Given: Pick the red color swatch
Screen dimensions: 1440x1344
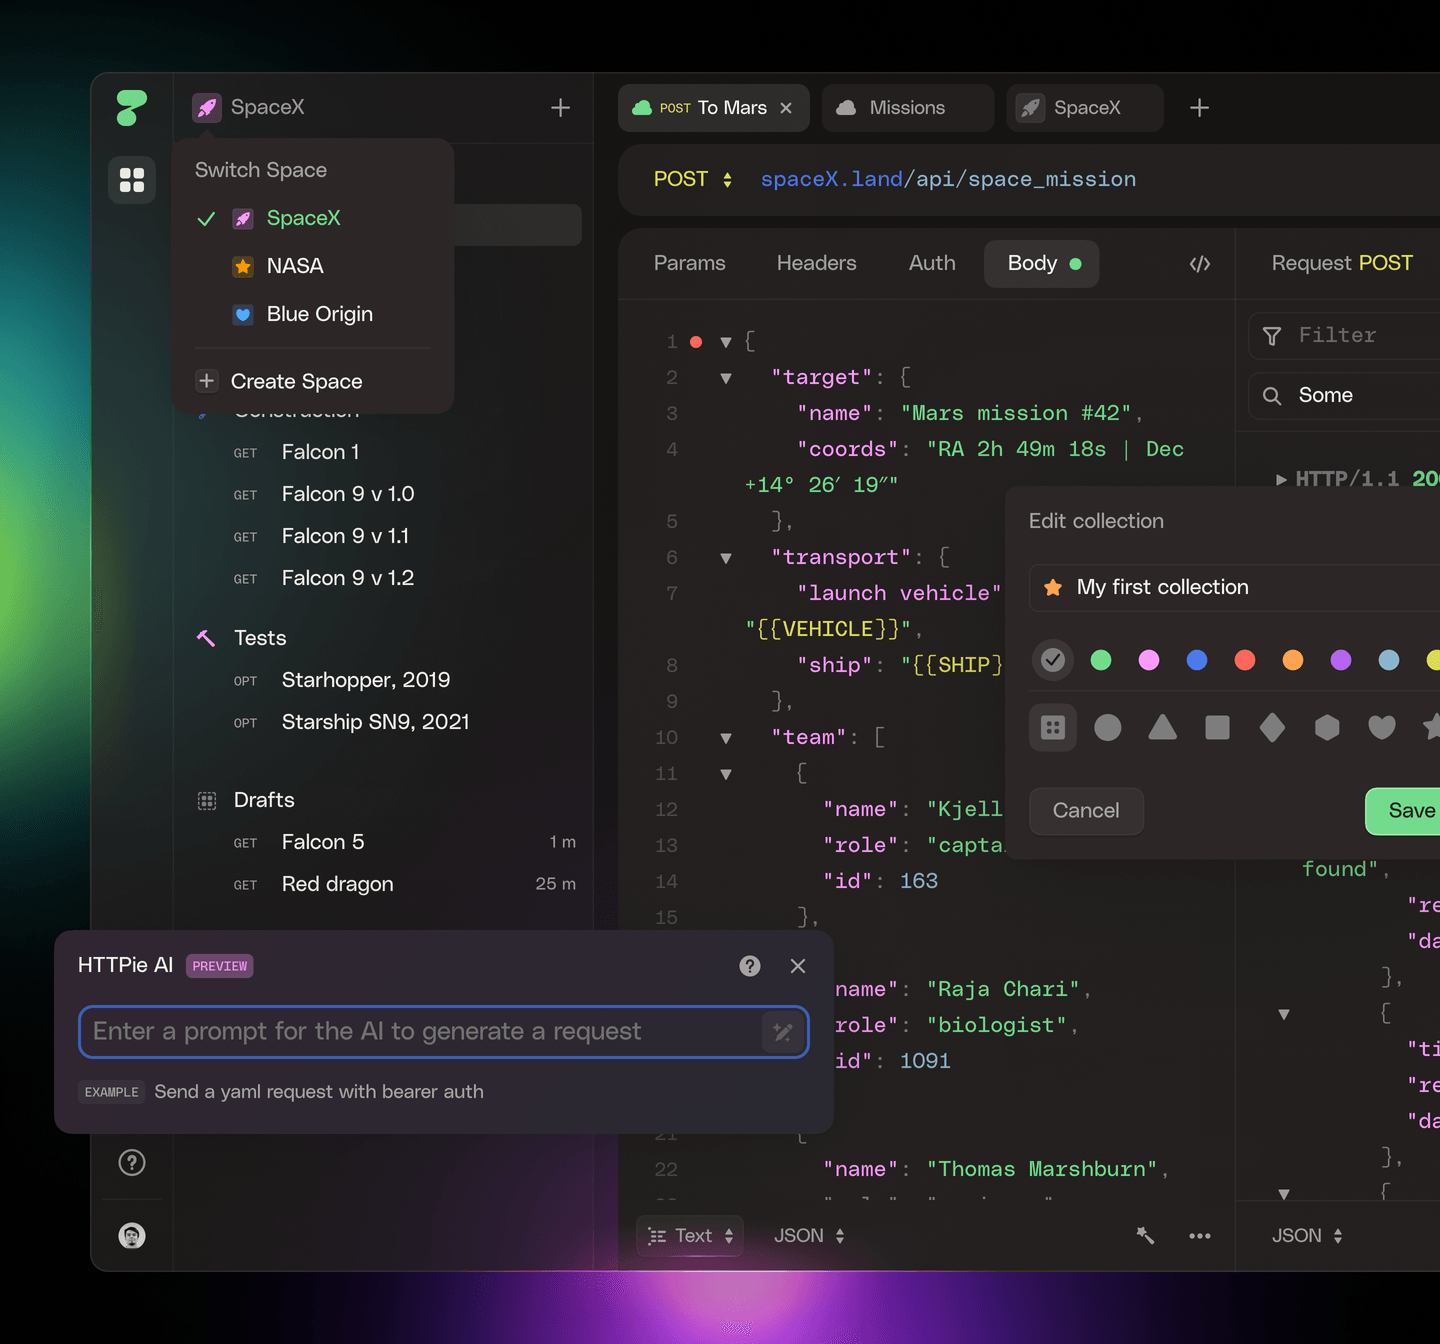Looking at the screenshot, I should [x=1245, y=660].
